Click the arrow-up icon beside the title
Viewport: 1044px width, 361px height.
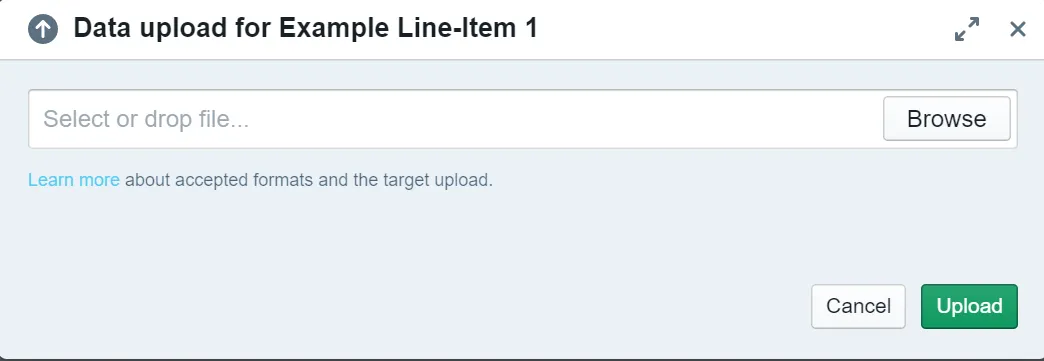tap(43, 29)
